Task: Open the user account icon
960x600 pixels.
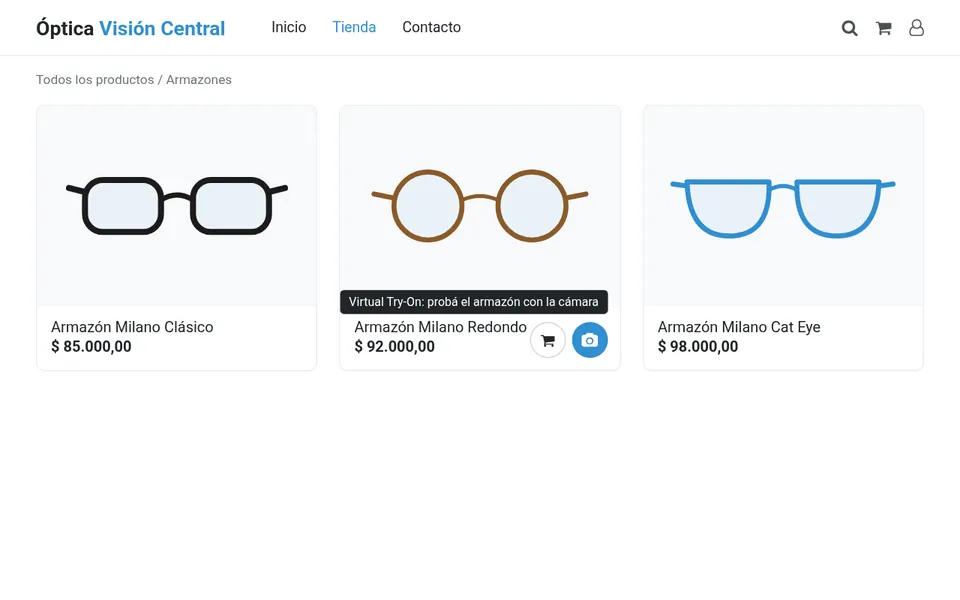Action: tap(917, 28)
